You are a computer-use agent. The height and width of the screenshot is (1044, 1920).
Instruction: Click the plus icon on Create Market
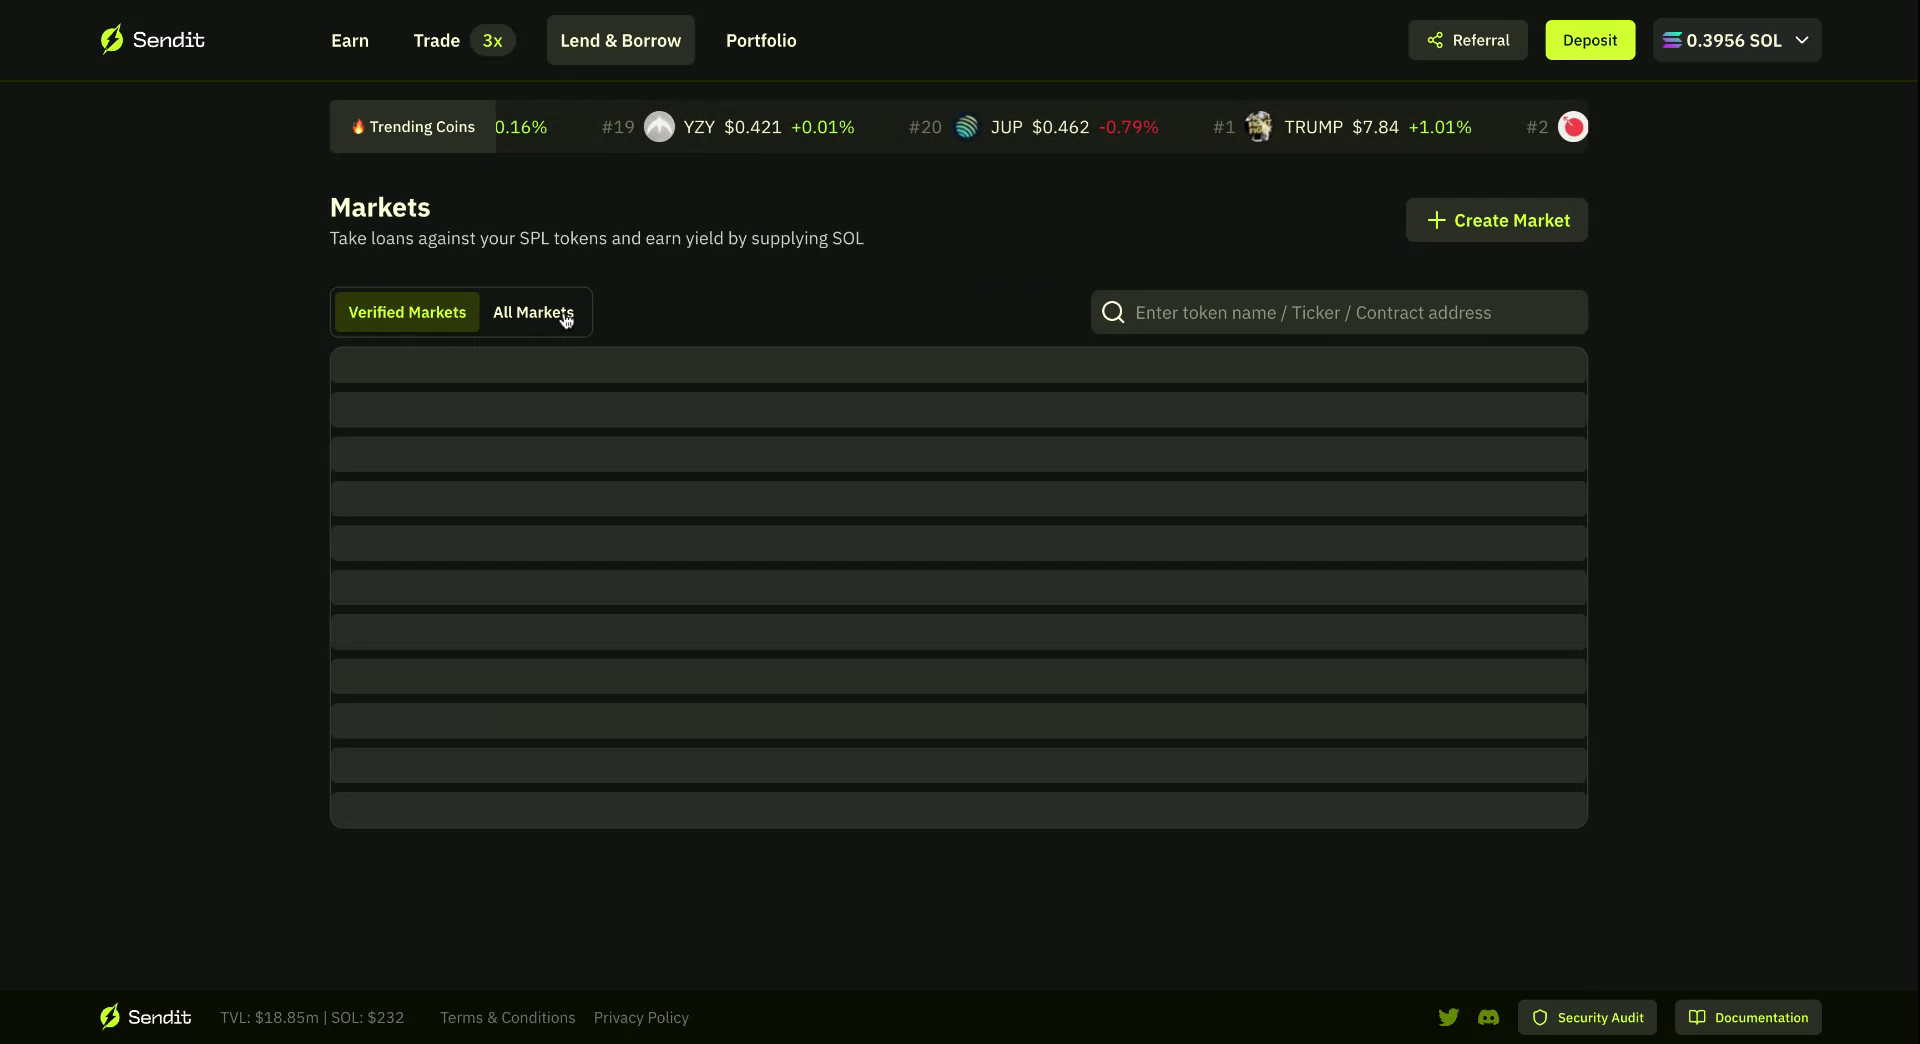pos(1435,220)
